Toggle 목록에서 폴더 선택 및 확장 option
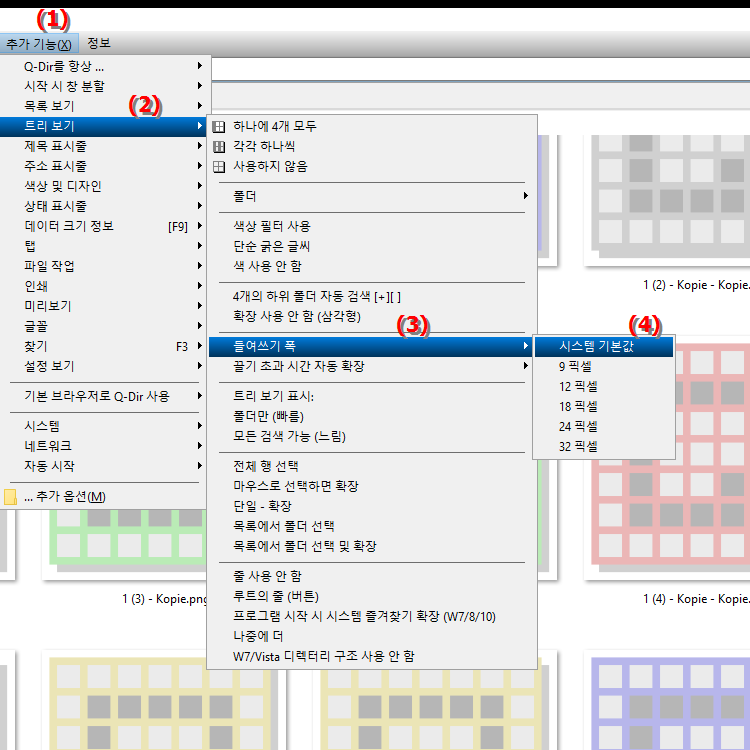 pos(372,546)
